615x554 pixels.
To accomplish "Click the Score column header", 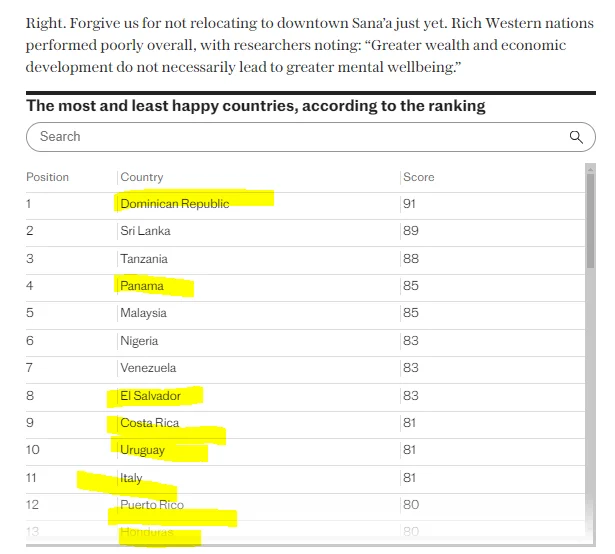I will click(x=418, y=177).
